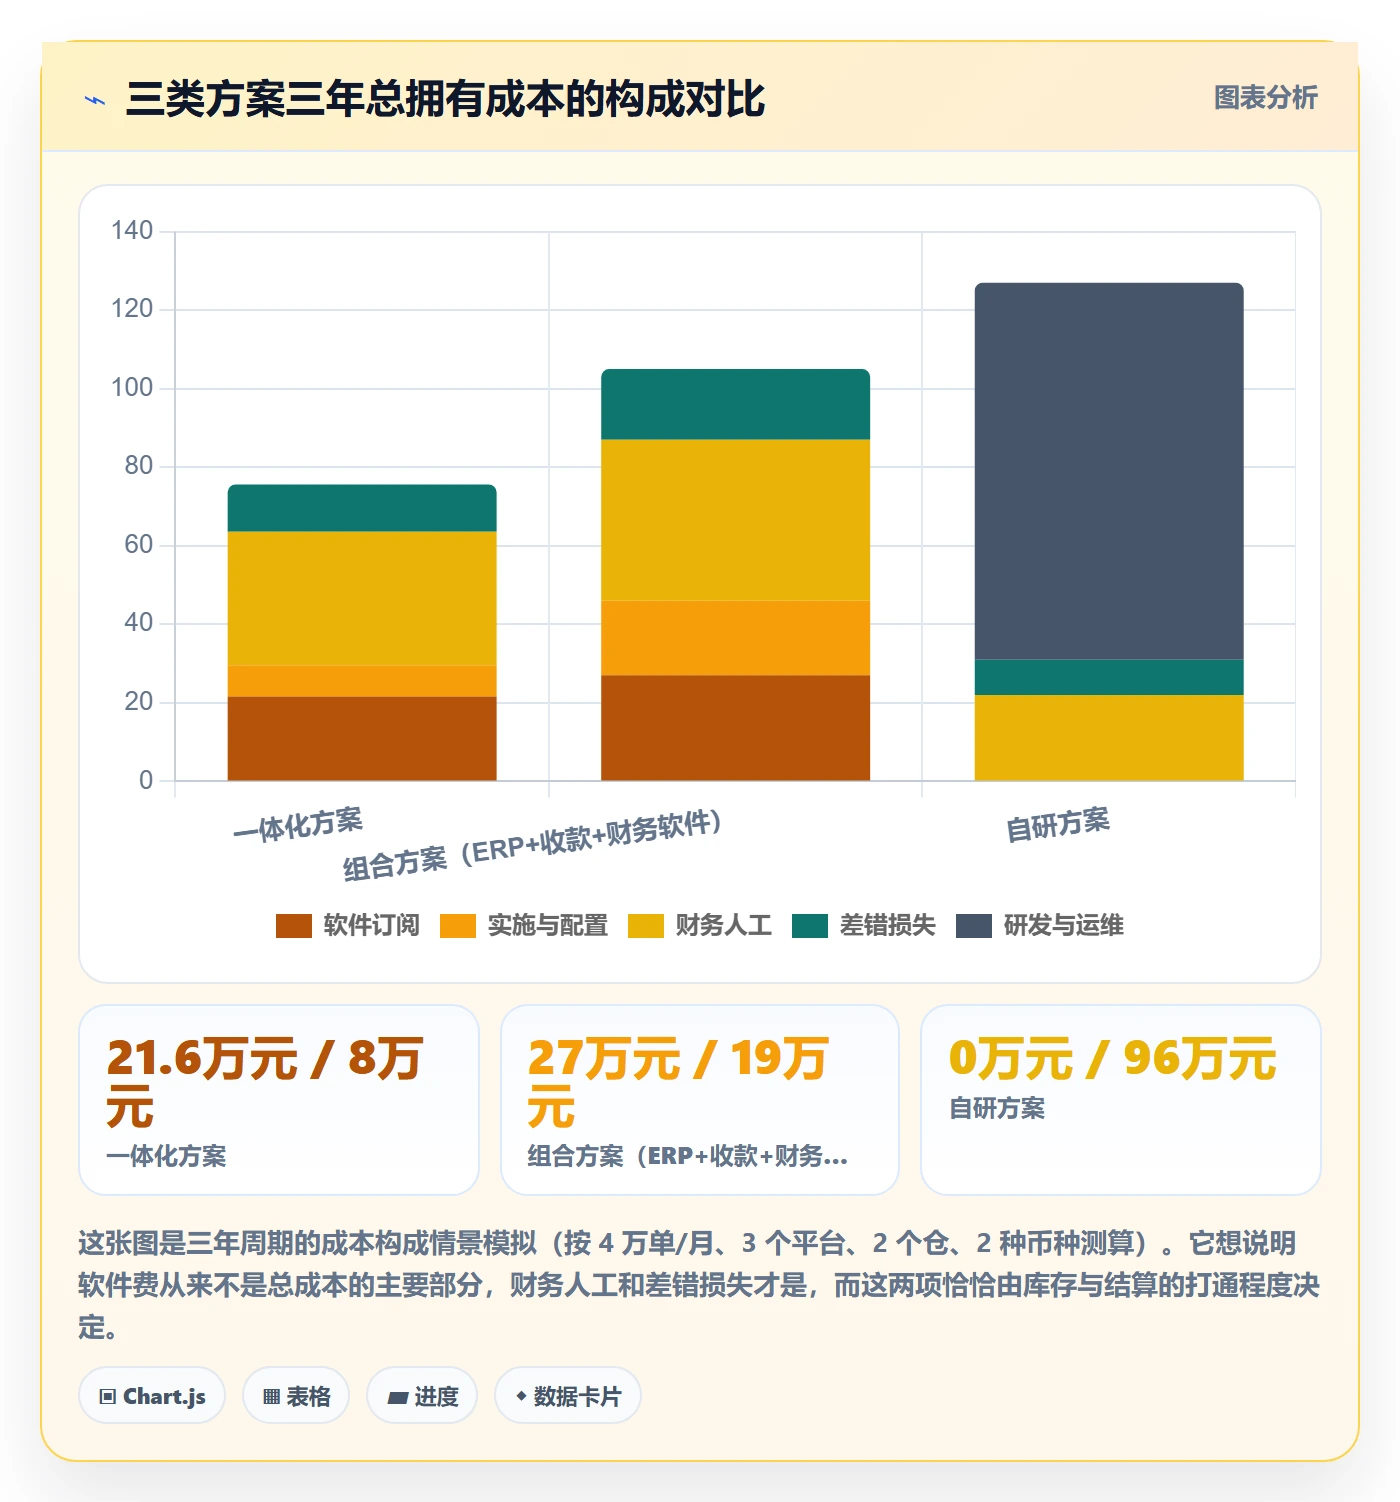Click the lightning icon beside the chart title
The height and width of the screenshot is (1502, 1400).
tap(95, 100)
